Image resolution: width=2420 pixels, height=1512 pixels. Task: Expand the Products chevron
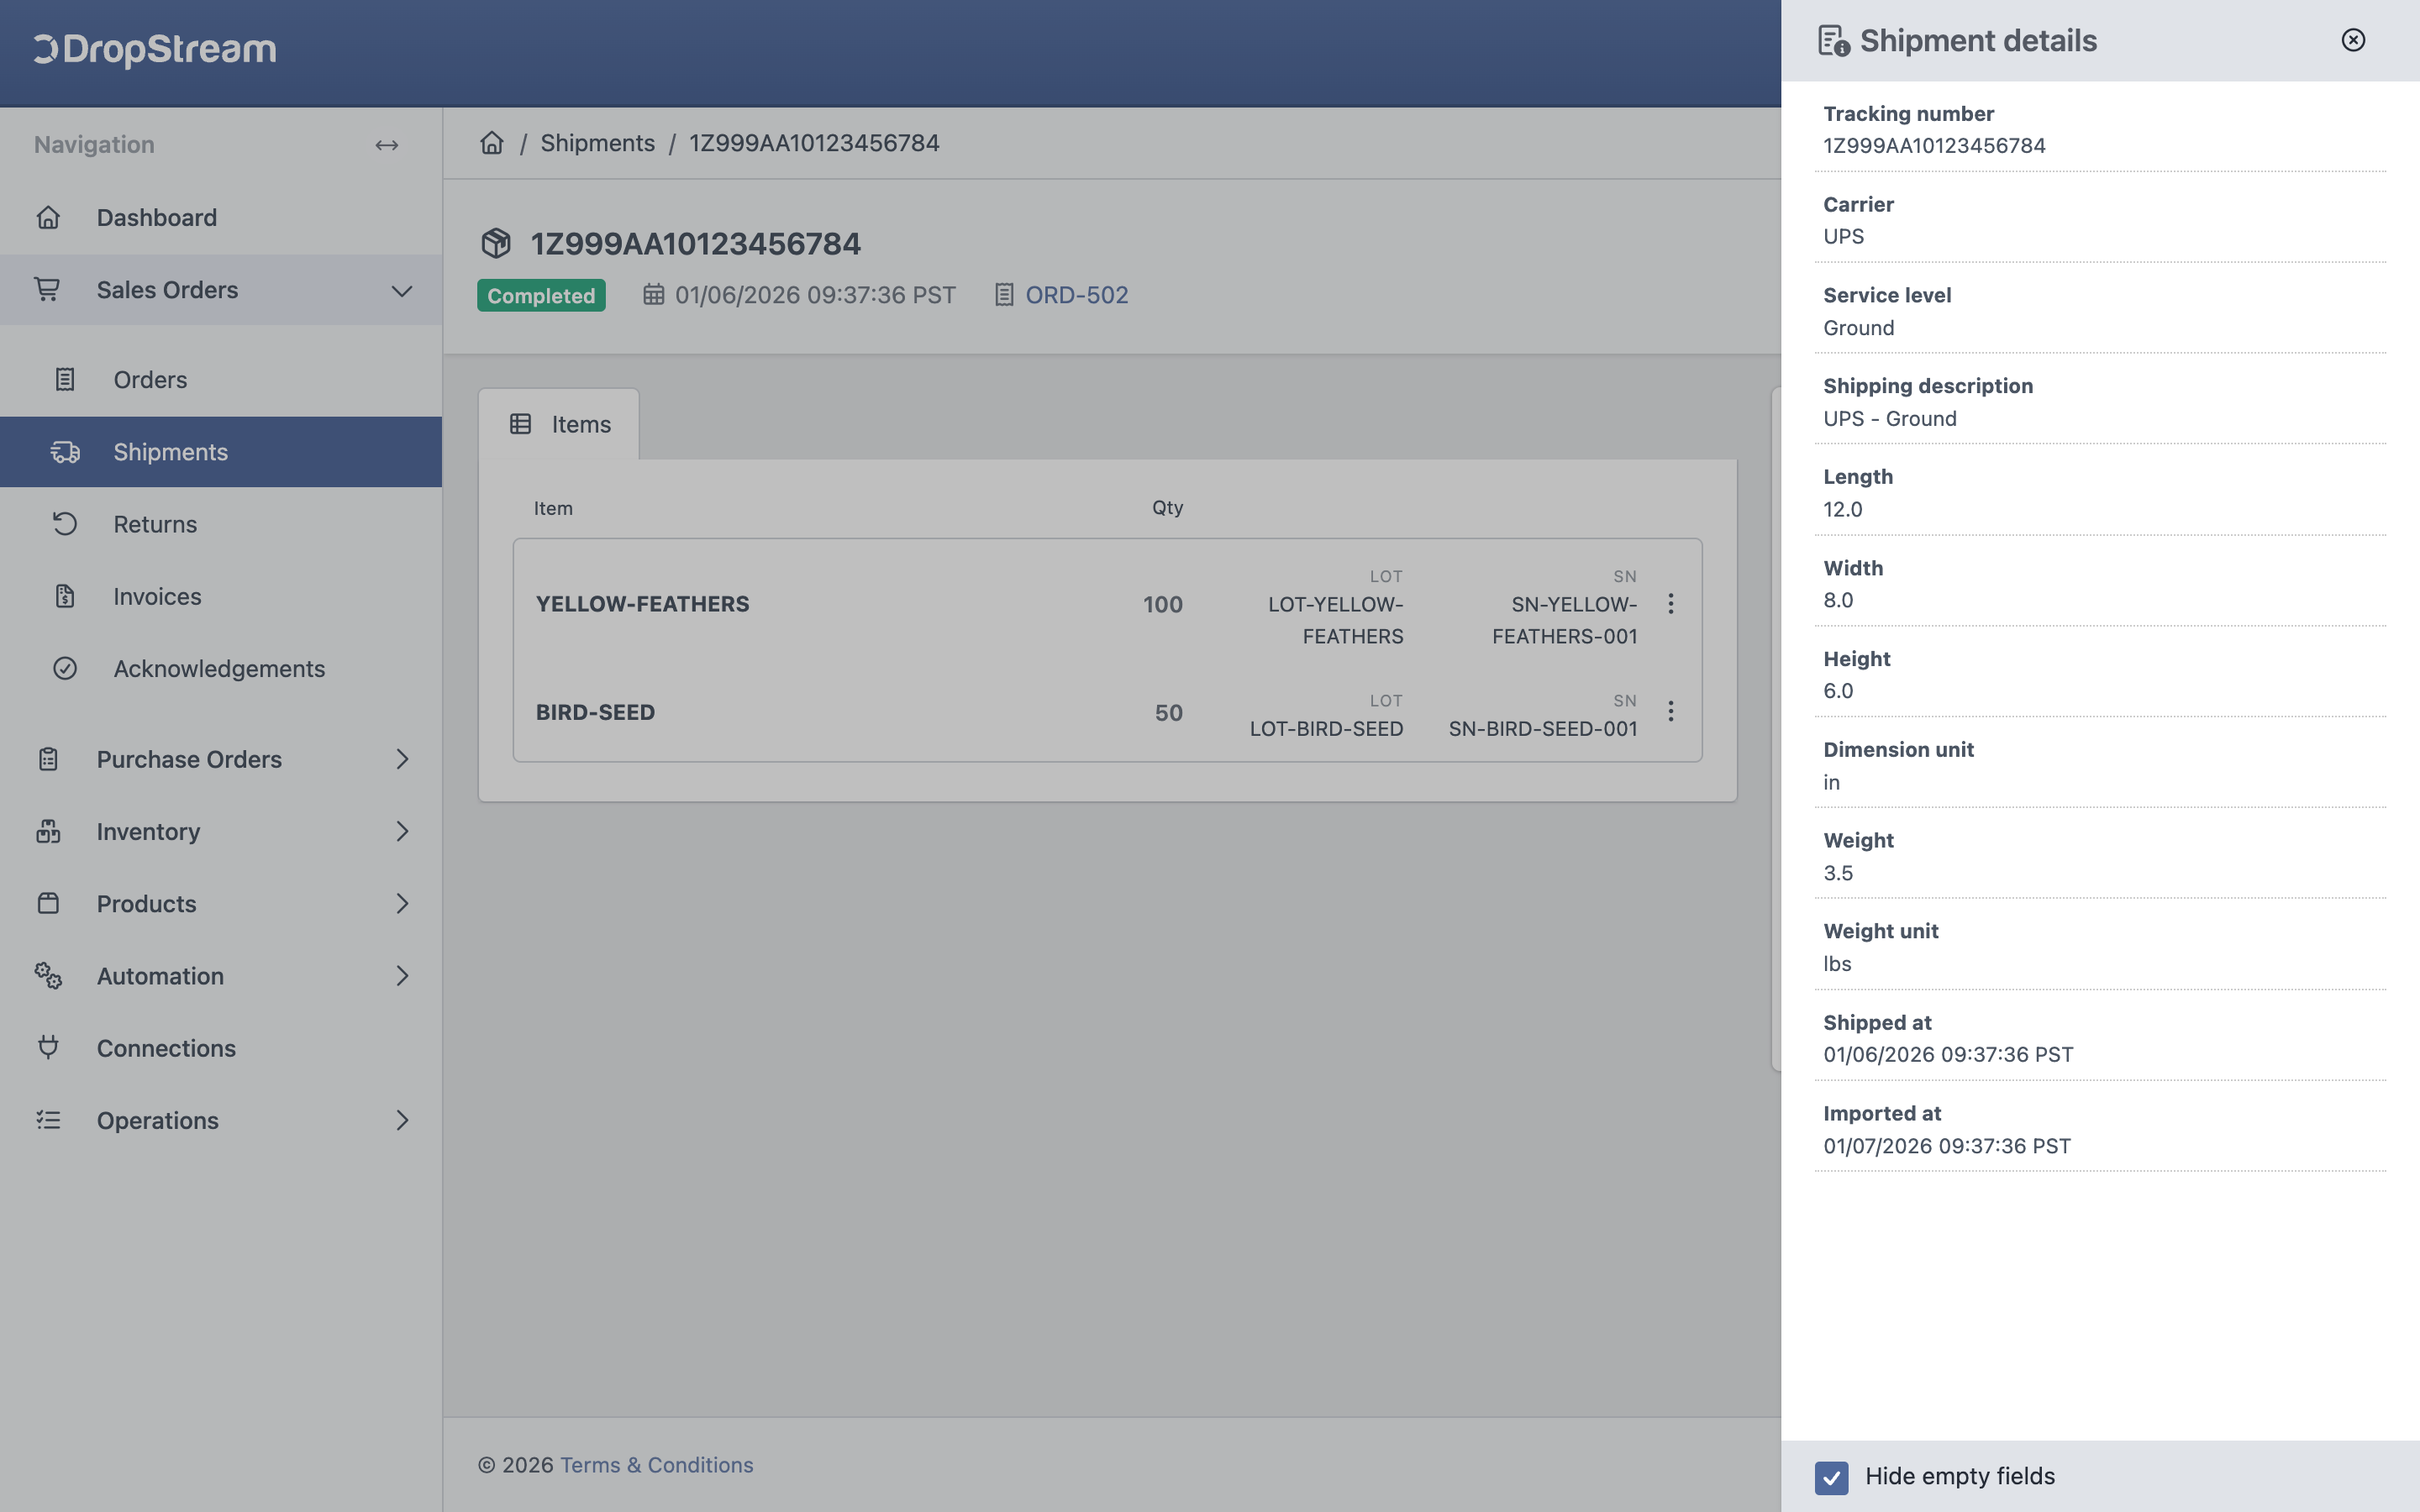click(x=402, y=903)
